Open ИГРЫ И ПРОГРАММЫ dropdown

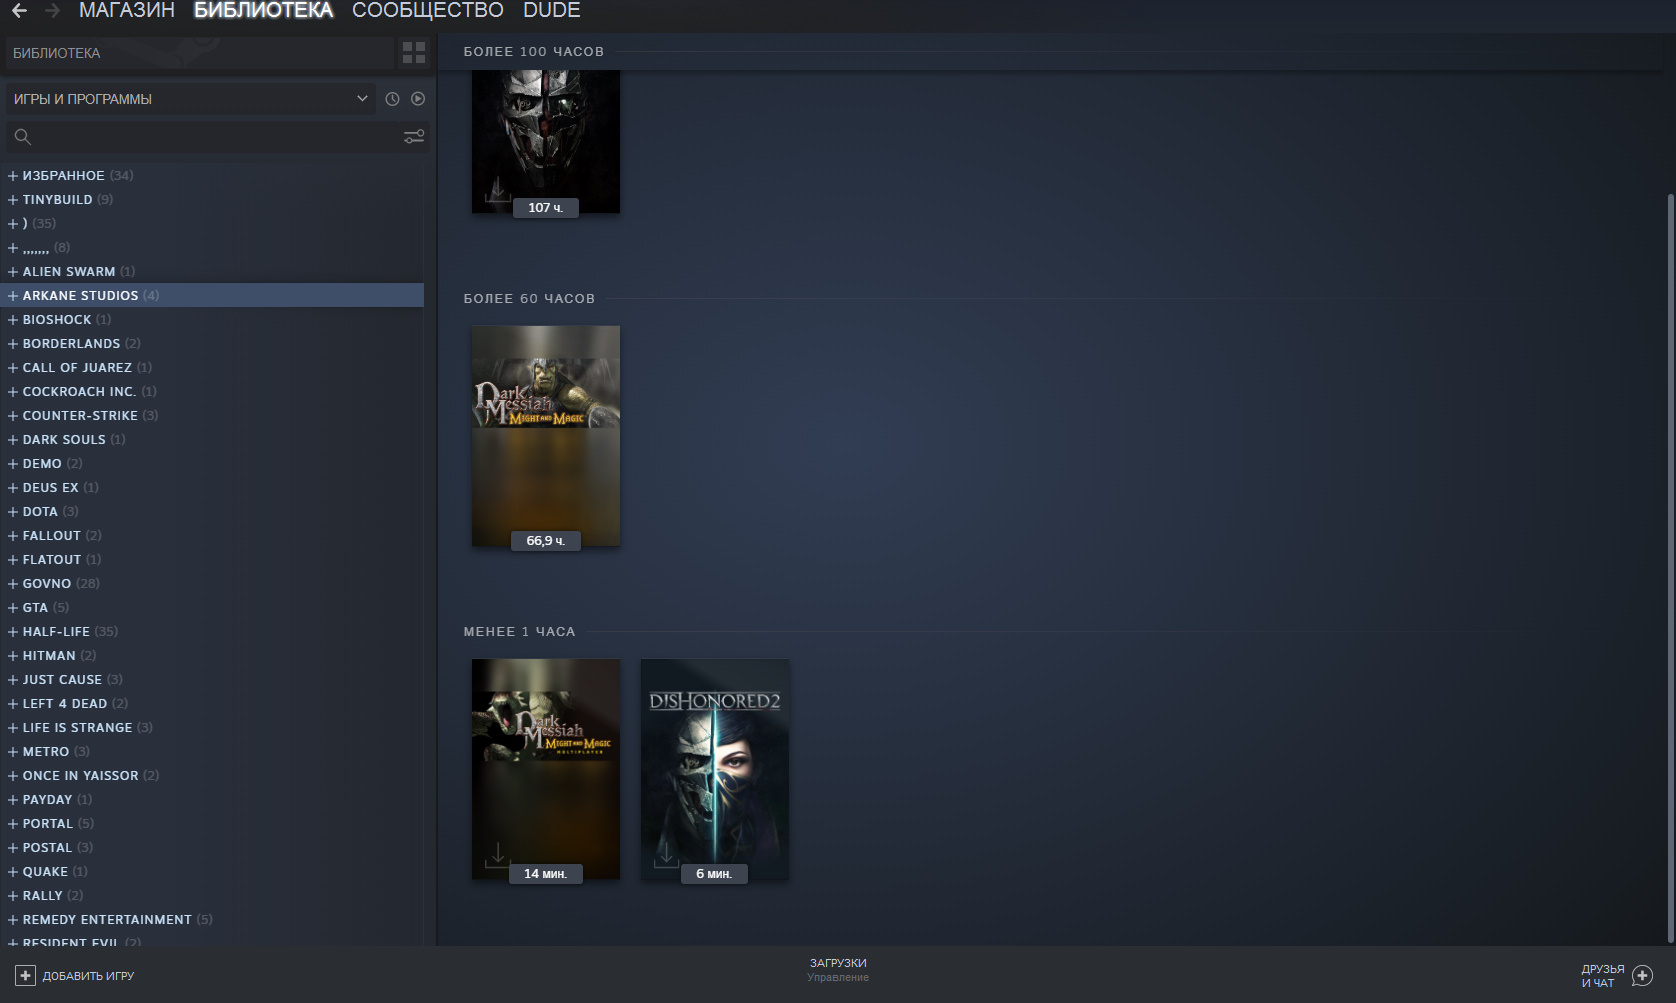[x=191, y=99]
